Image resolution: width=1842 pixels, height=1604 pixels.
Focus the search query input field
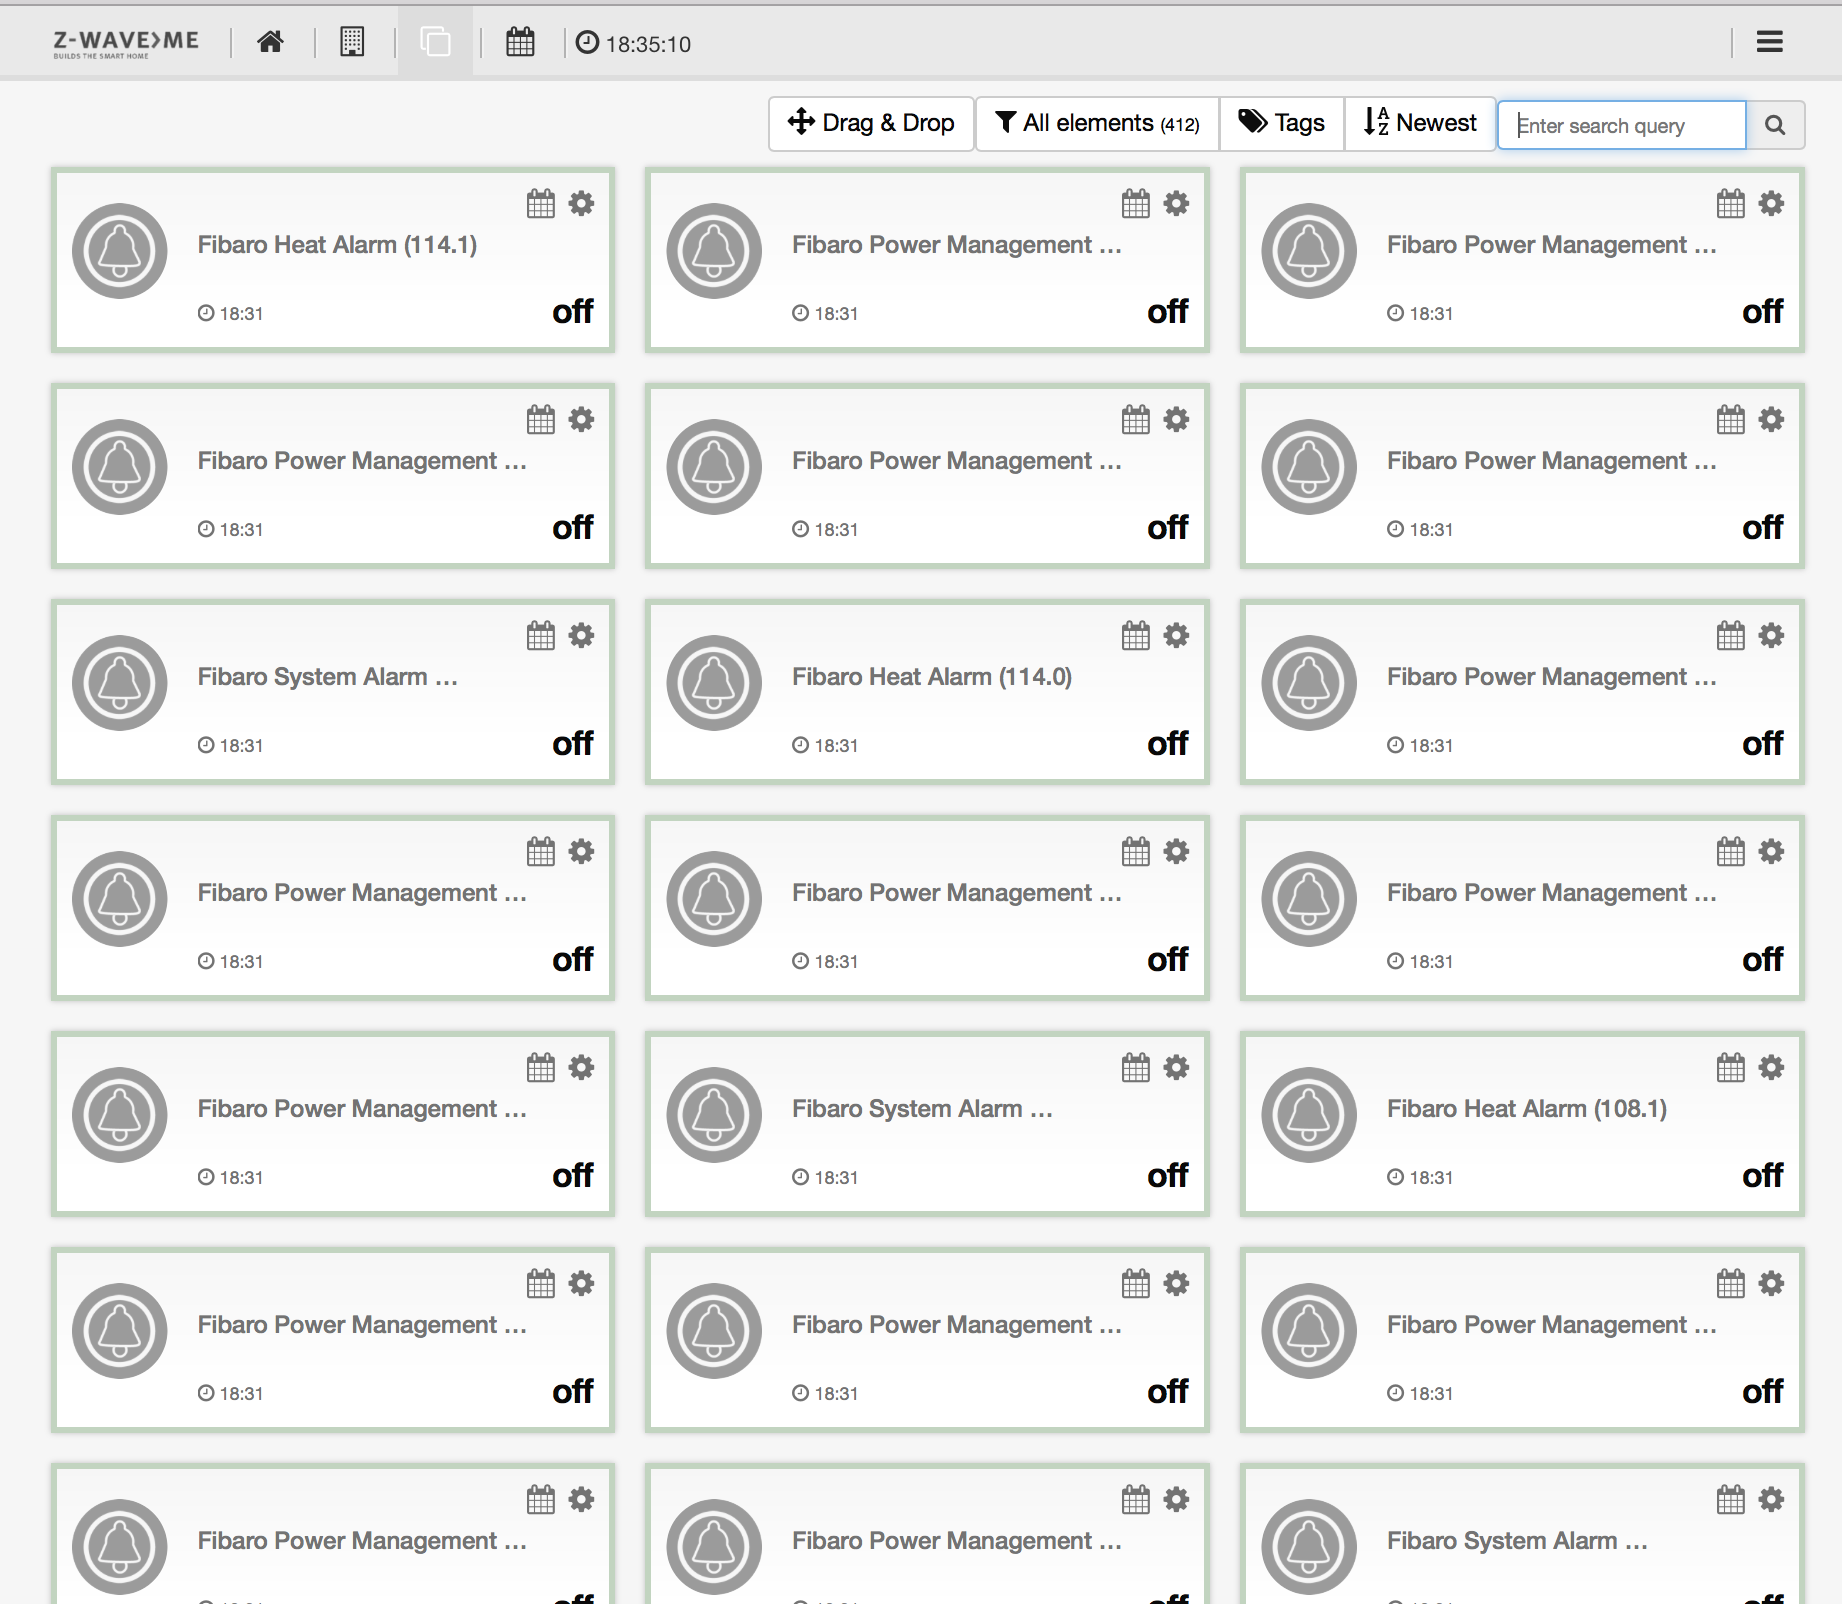tap(1621, 125)
